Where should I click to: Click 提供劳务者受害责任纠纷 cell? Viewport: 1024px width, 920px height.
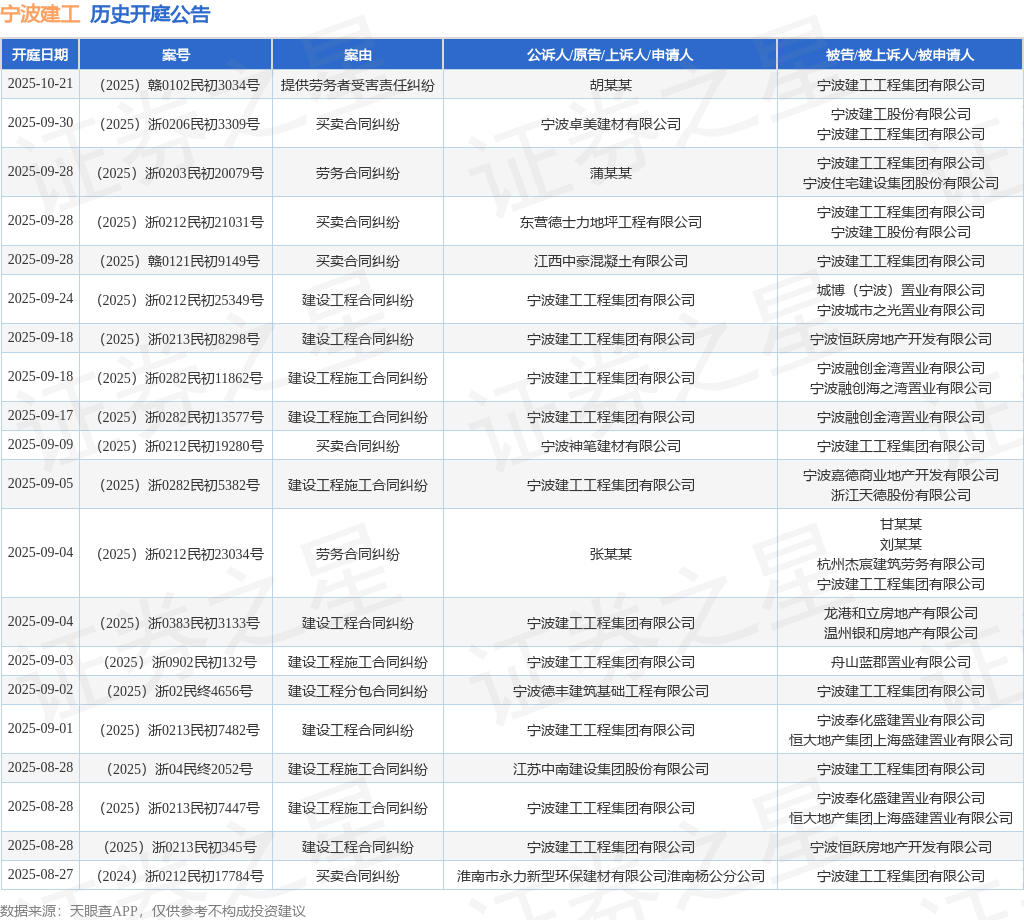tap(358, 85)
